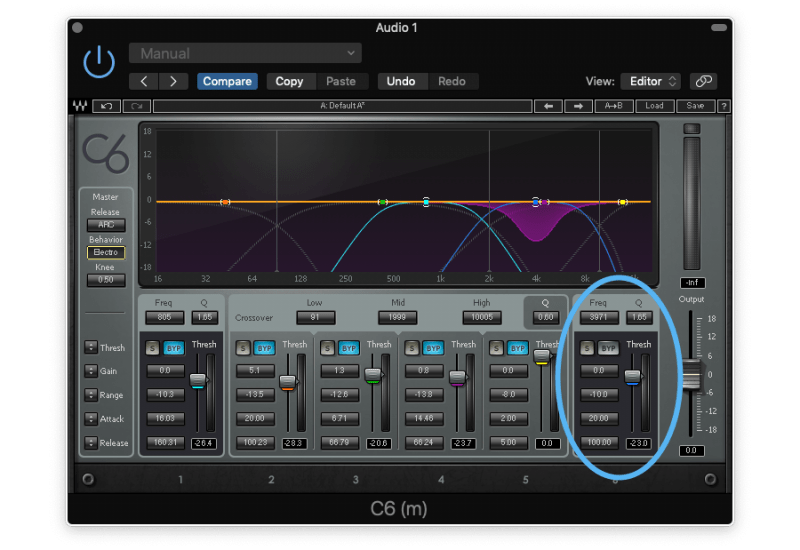800x550 pixels.
Task: Click the Waves logo icon
Action: click(80, 106)
